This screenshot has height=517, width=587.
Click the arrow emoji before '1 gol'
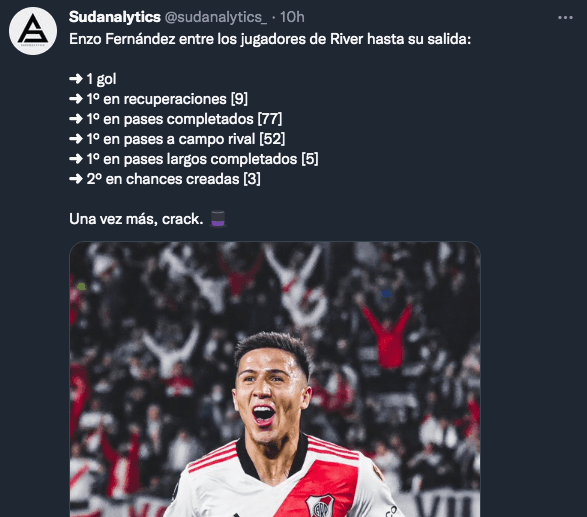click(x=76, y=79)
